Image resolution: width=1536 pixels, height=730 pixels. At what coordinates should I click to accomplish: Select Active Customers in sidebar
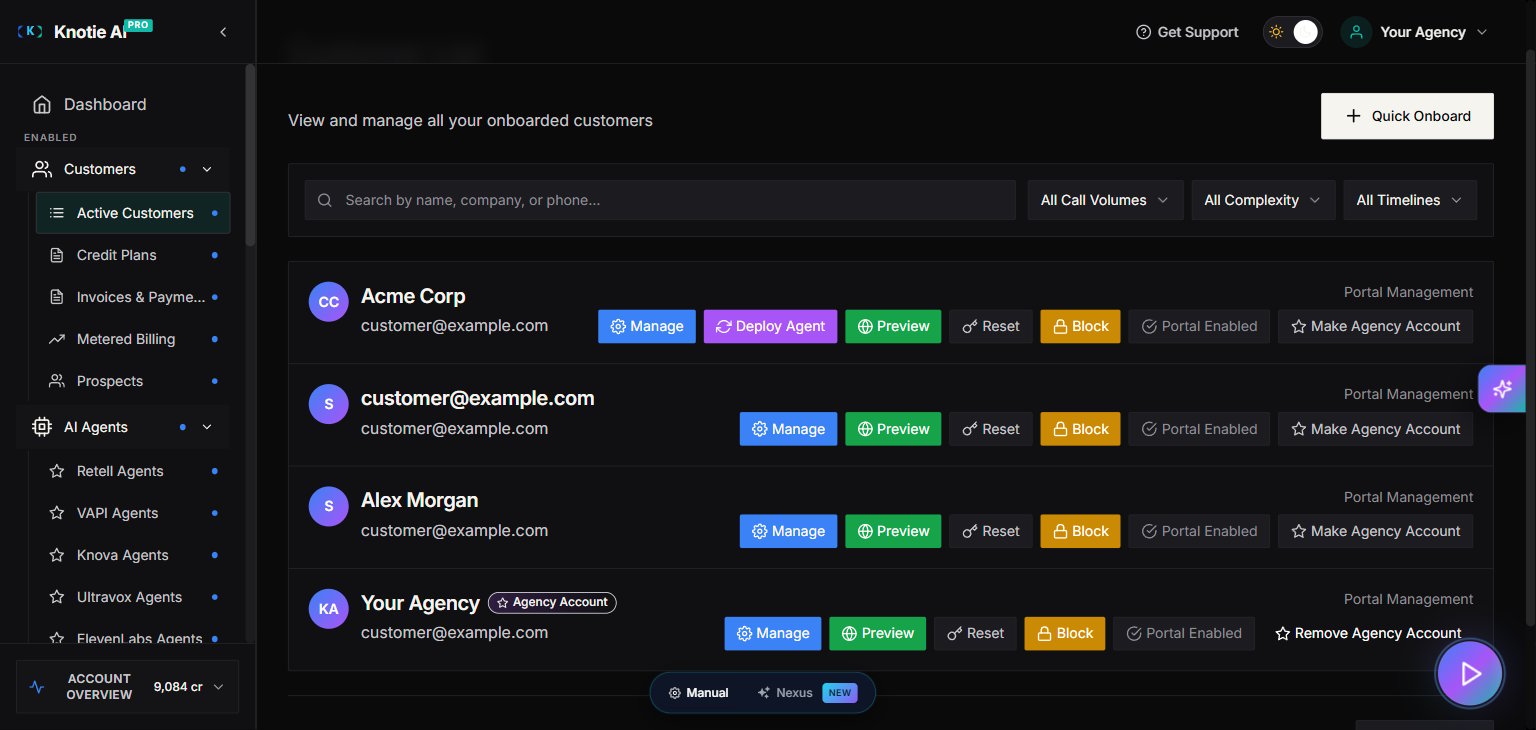[133, 213]
